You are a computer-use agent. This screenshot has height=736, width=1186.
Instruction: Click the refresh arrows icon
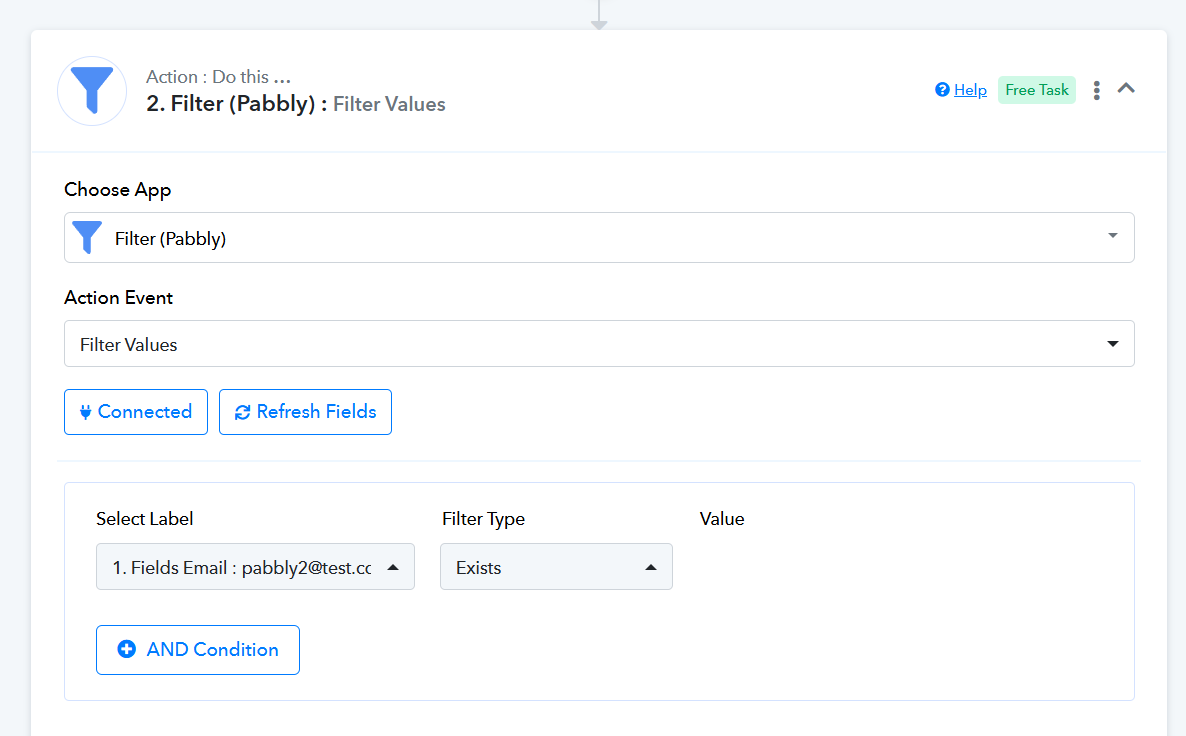point(242,412)
